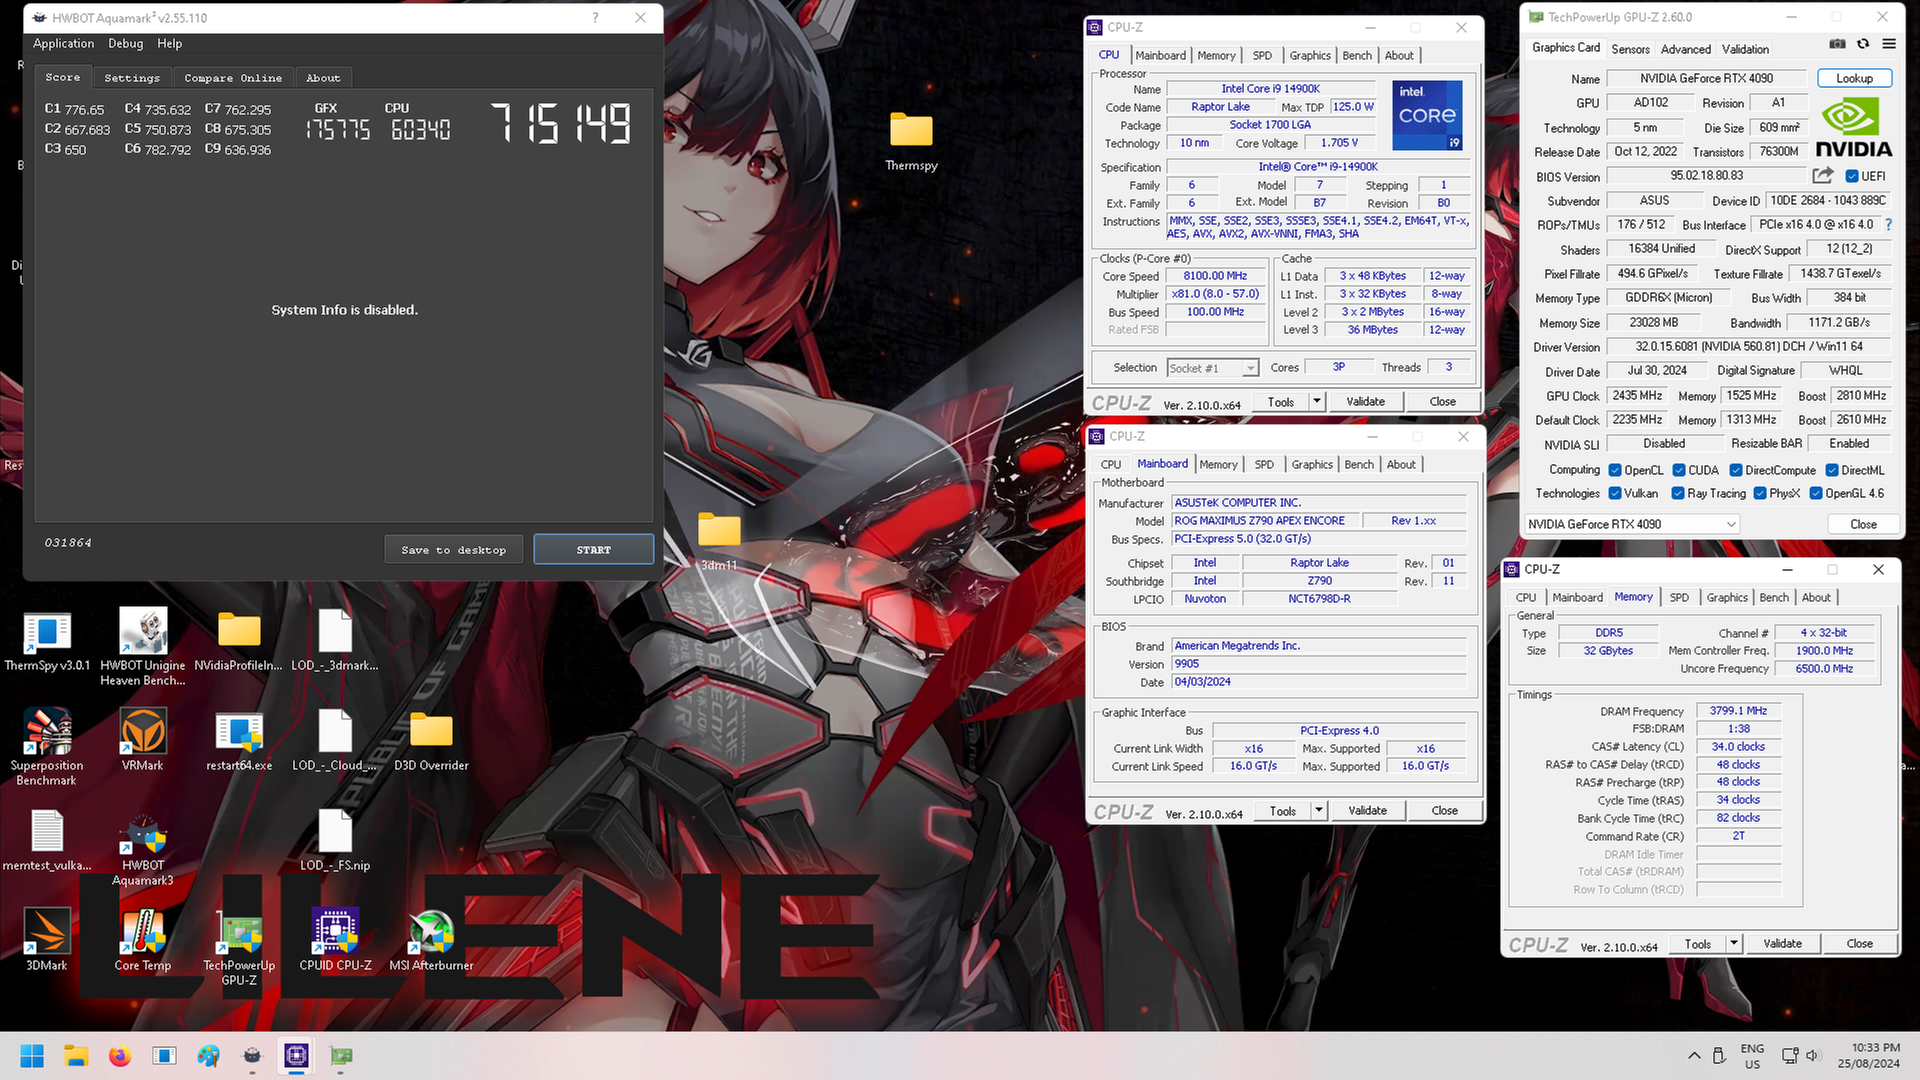This screenshot has height=1080, width=1920.
Task: Expand Tools dropdown arrow in CPU-Z Memory window
Action: pyautogui.click(x=1734, y=943)
